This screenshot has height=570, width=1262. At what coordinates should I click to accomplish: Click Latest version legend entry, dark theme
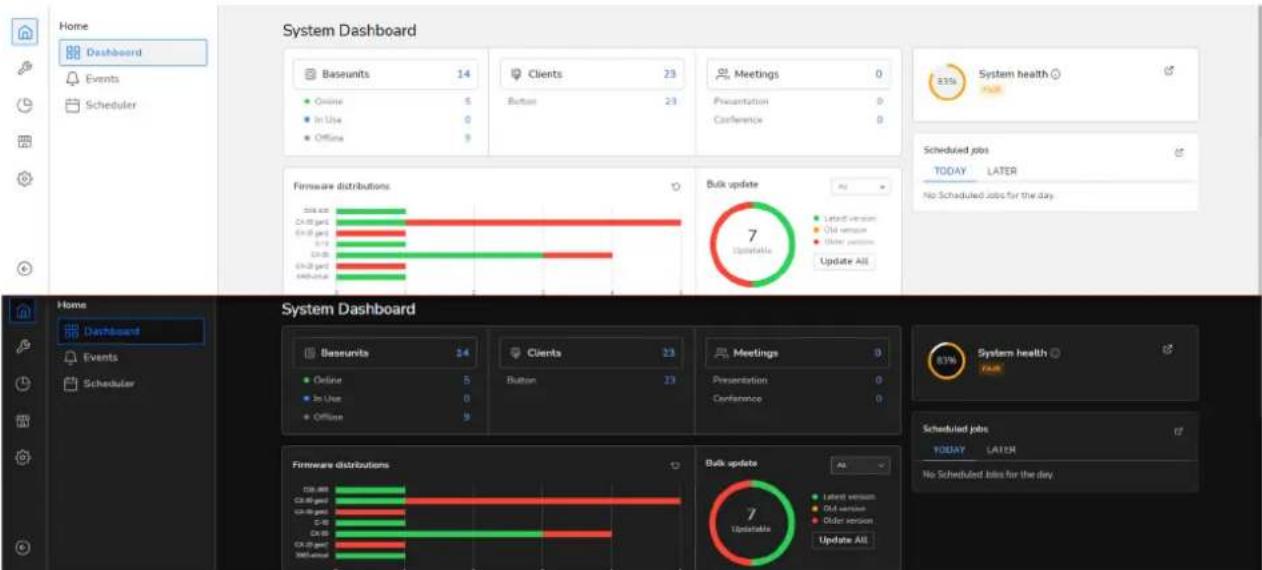(x=844, y=496)
